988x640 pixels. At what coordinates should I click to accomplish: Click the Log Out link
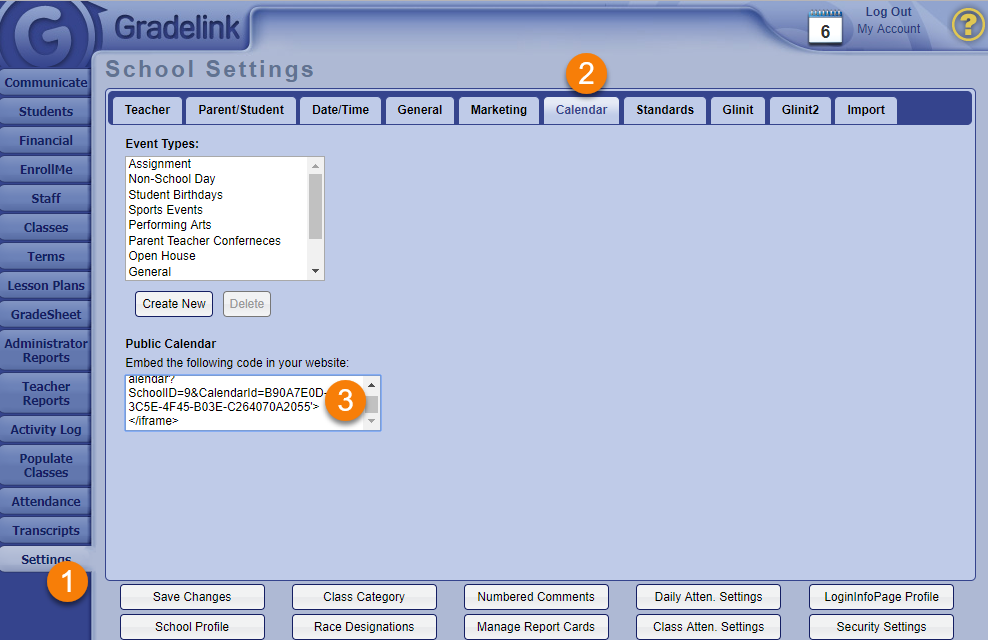click(888, 12)
